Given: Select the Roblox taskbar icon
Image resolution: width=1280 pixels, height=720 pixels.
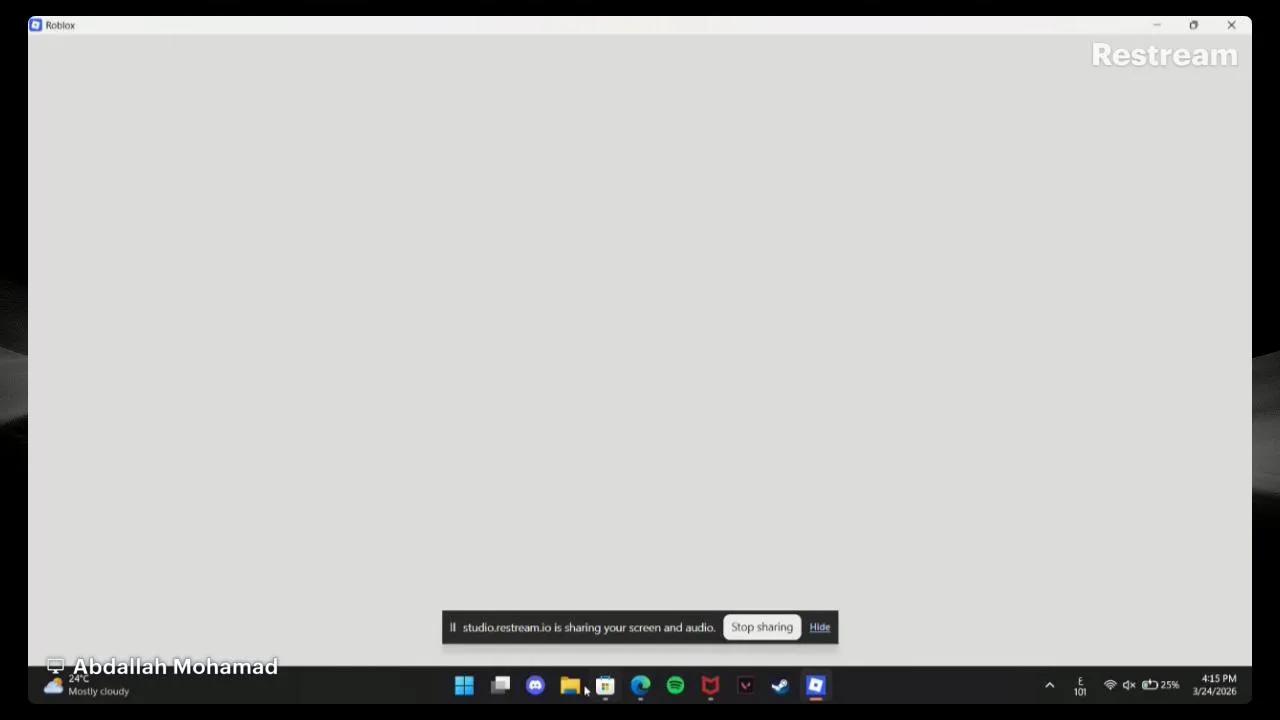Looking at the screenshot, I should (x=815, y=685).
